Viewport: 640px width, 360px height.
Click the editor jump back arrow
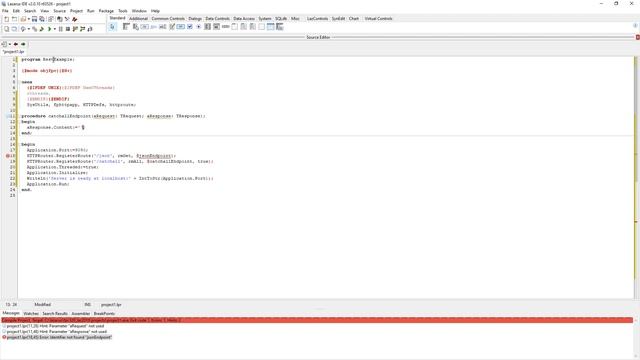coord(16,44)
